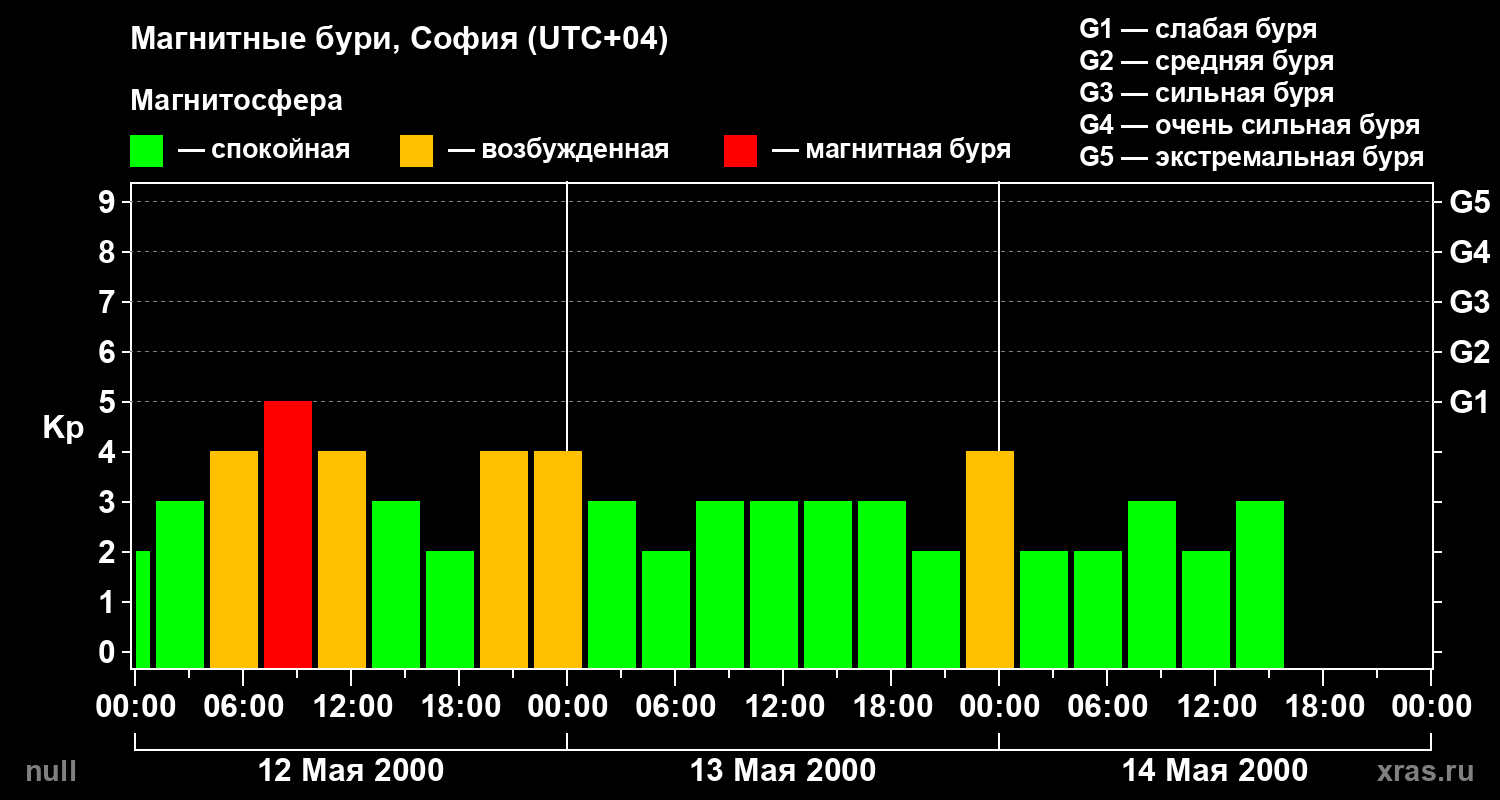Viewport: 1500px width, 800px height.
Task: Click the 'G5' right axis label
Action: pos(1469,202)
